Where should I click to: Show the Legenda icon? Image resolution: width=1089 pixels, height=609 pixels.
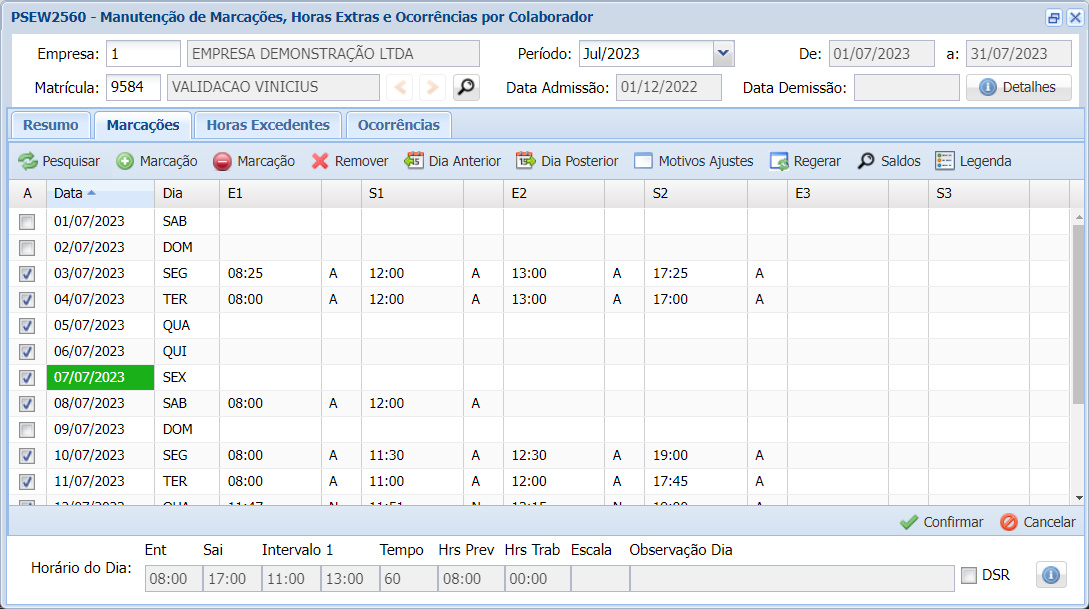[945, 161]
